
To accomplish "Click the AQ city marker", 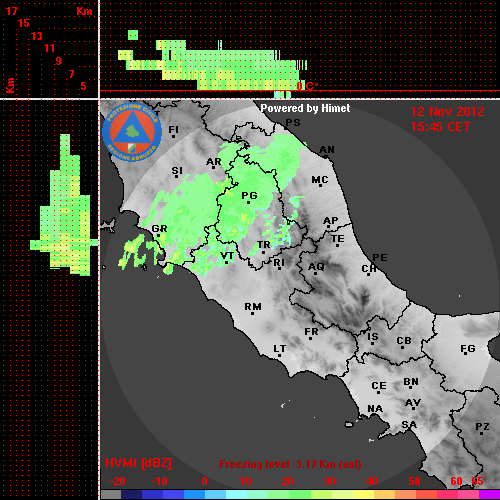I will pos(315,273).
